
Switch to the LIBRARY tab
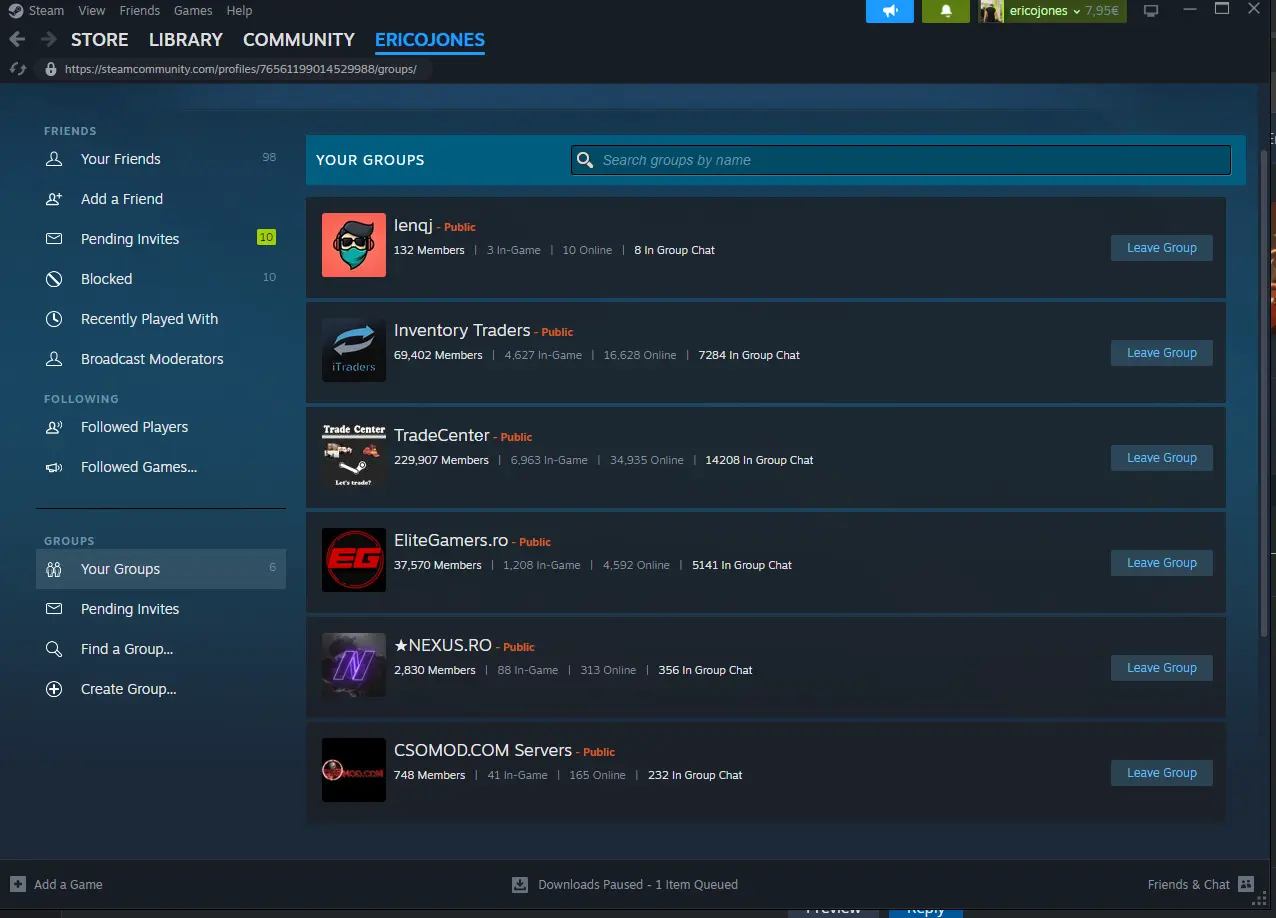tap(186, 40)
